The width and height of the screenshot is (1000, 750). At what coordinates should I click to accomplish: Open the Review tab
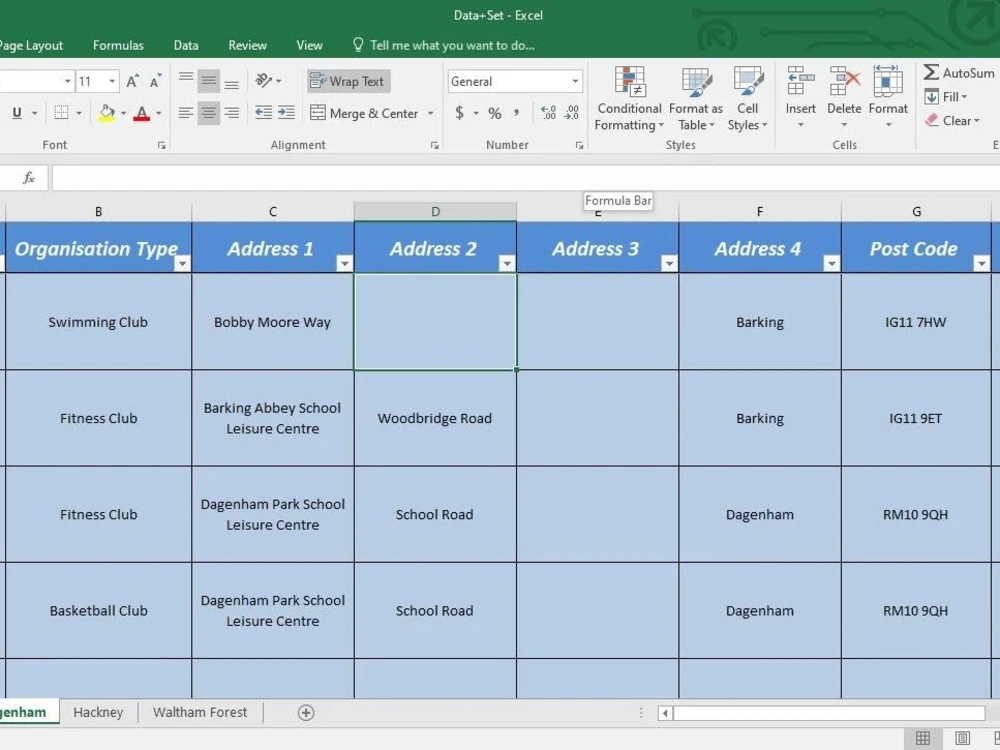[247, 45]
